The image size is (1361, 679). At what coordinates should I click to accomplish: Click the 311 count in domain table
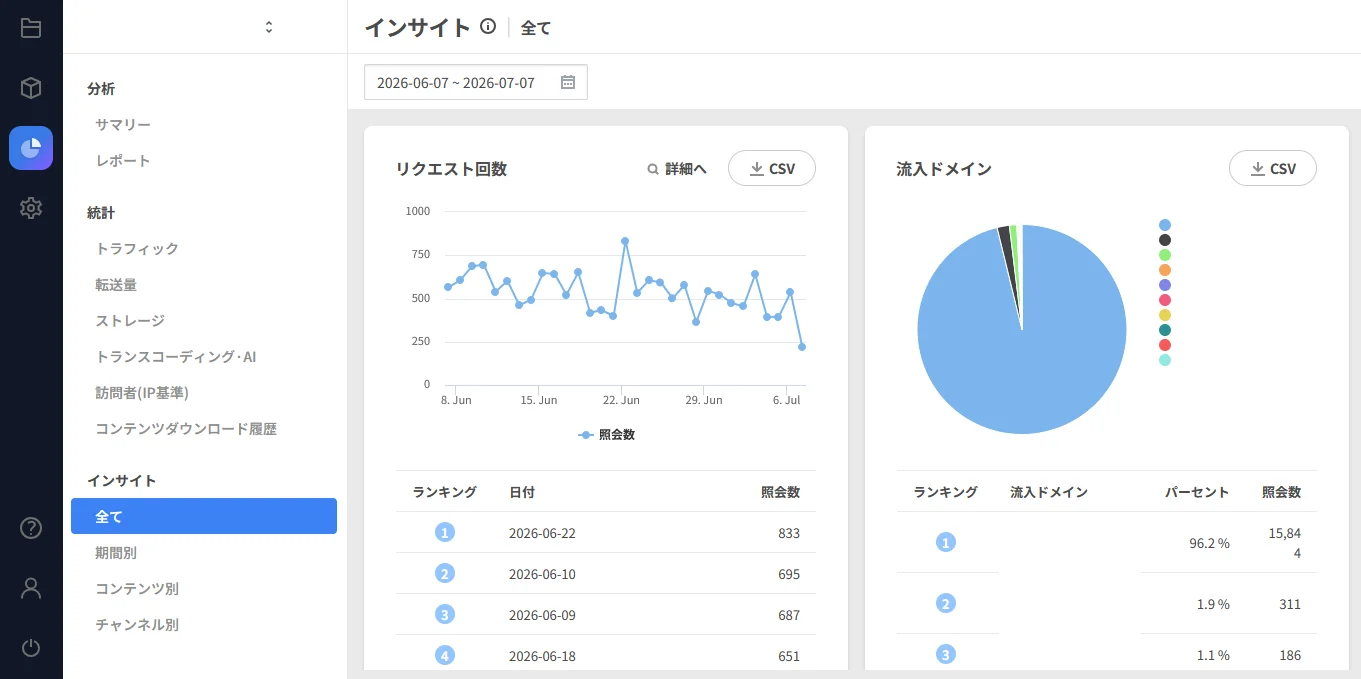pos(1290,604)
